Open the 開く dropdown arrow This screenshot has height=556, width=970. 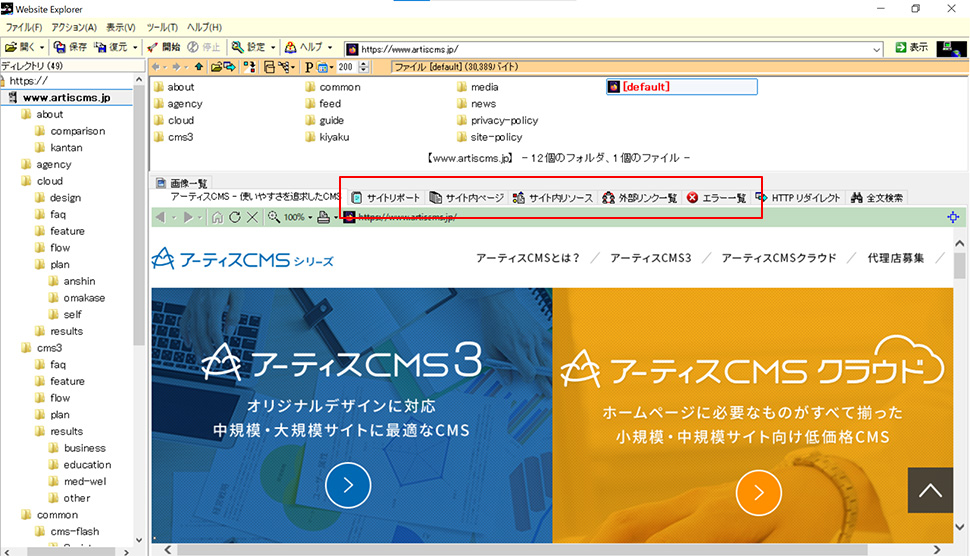[x=42, y=48]
